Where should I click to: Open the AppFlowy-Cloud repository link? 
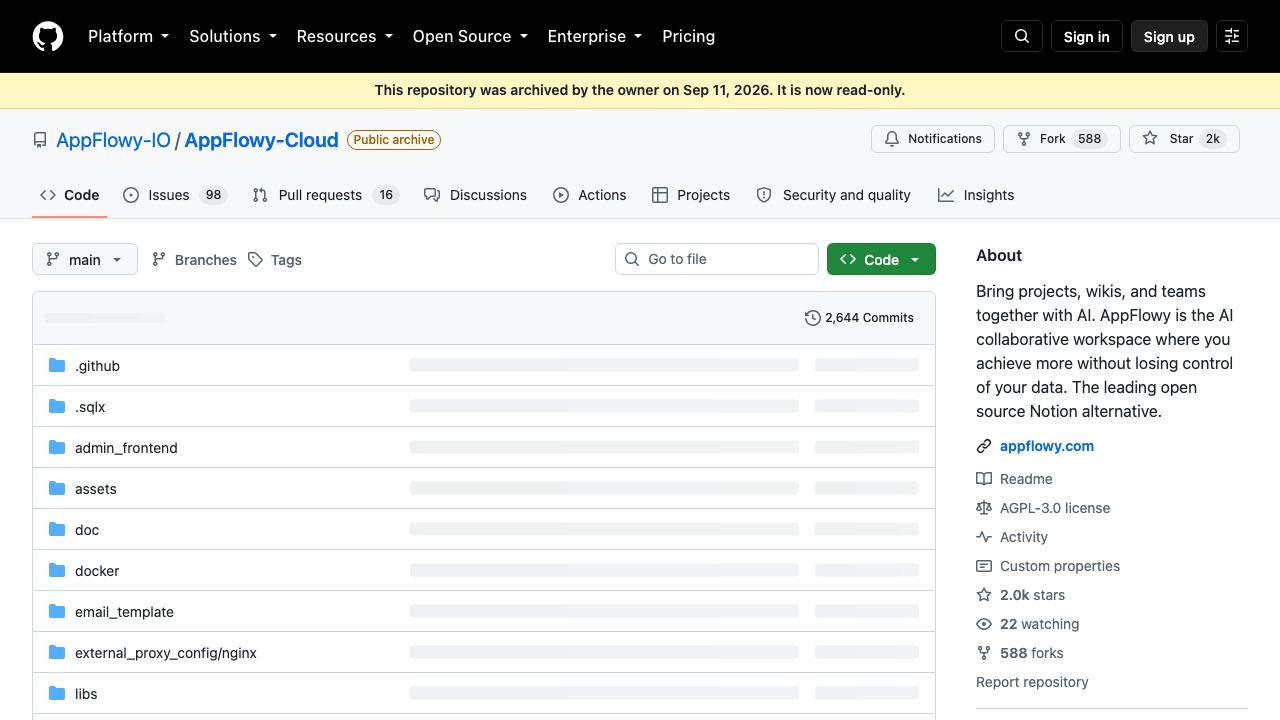click(262, 140)
